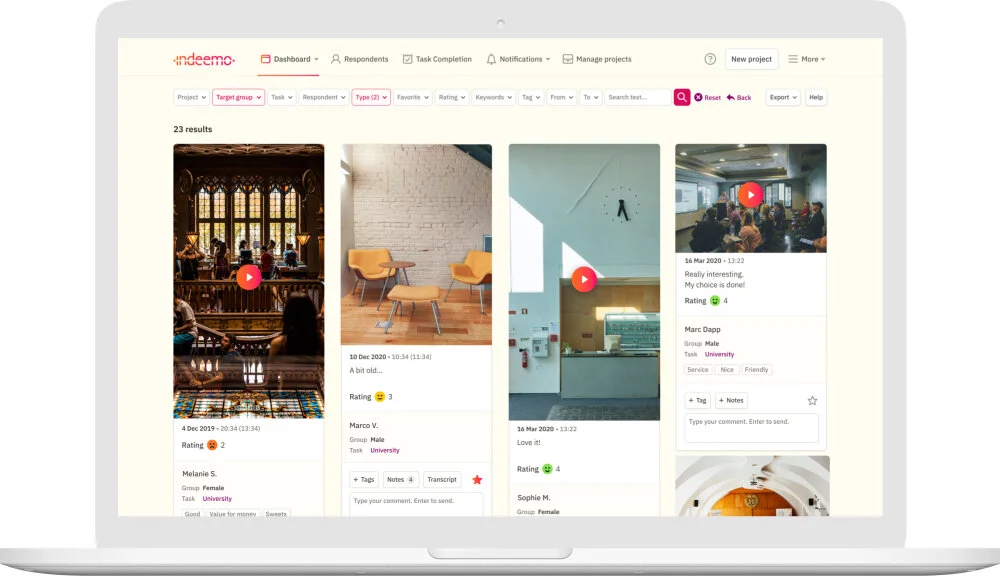This screenshot has width=1000, height=576.
Task: Open the Favorite filter dropdown
Action: point(413,98)
